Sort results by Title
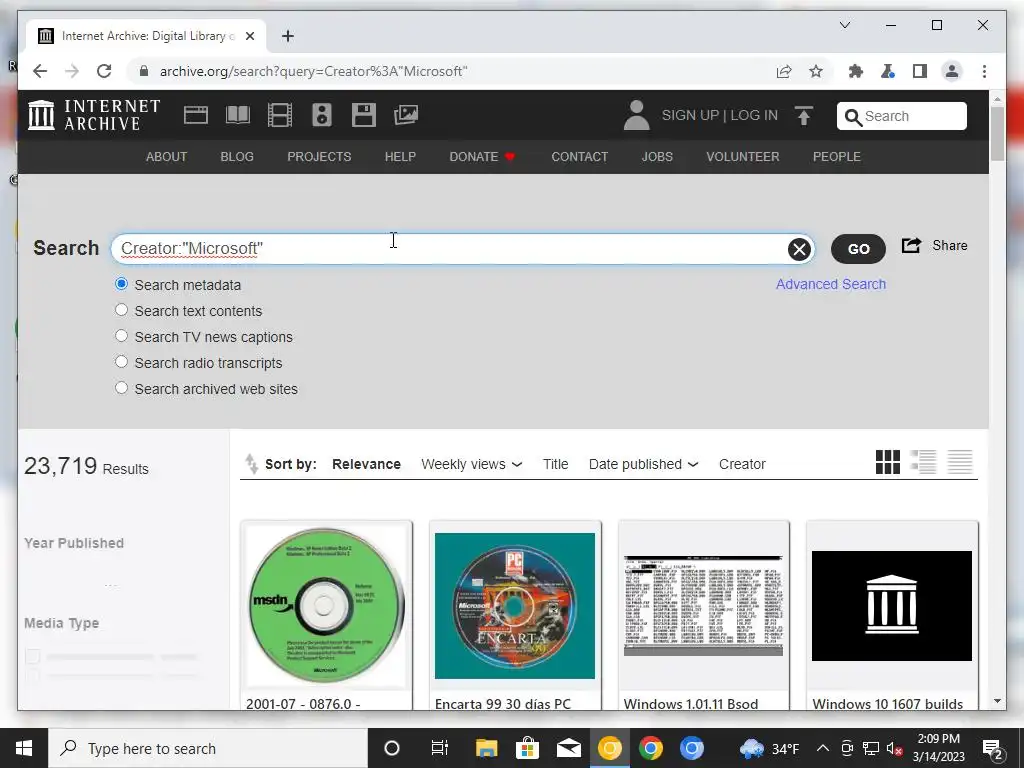This screenshot has width=1024, height=768. (x=556, y=464)
